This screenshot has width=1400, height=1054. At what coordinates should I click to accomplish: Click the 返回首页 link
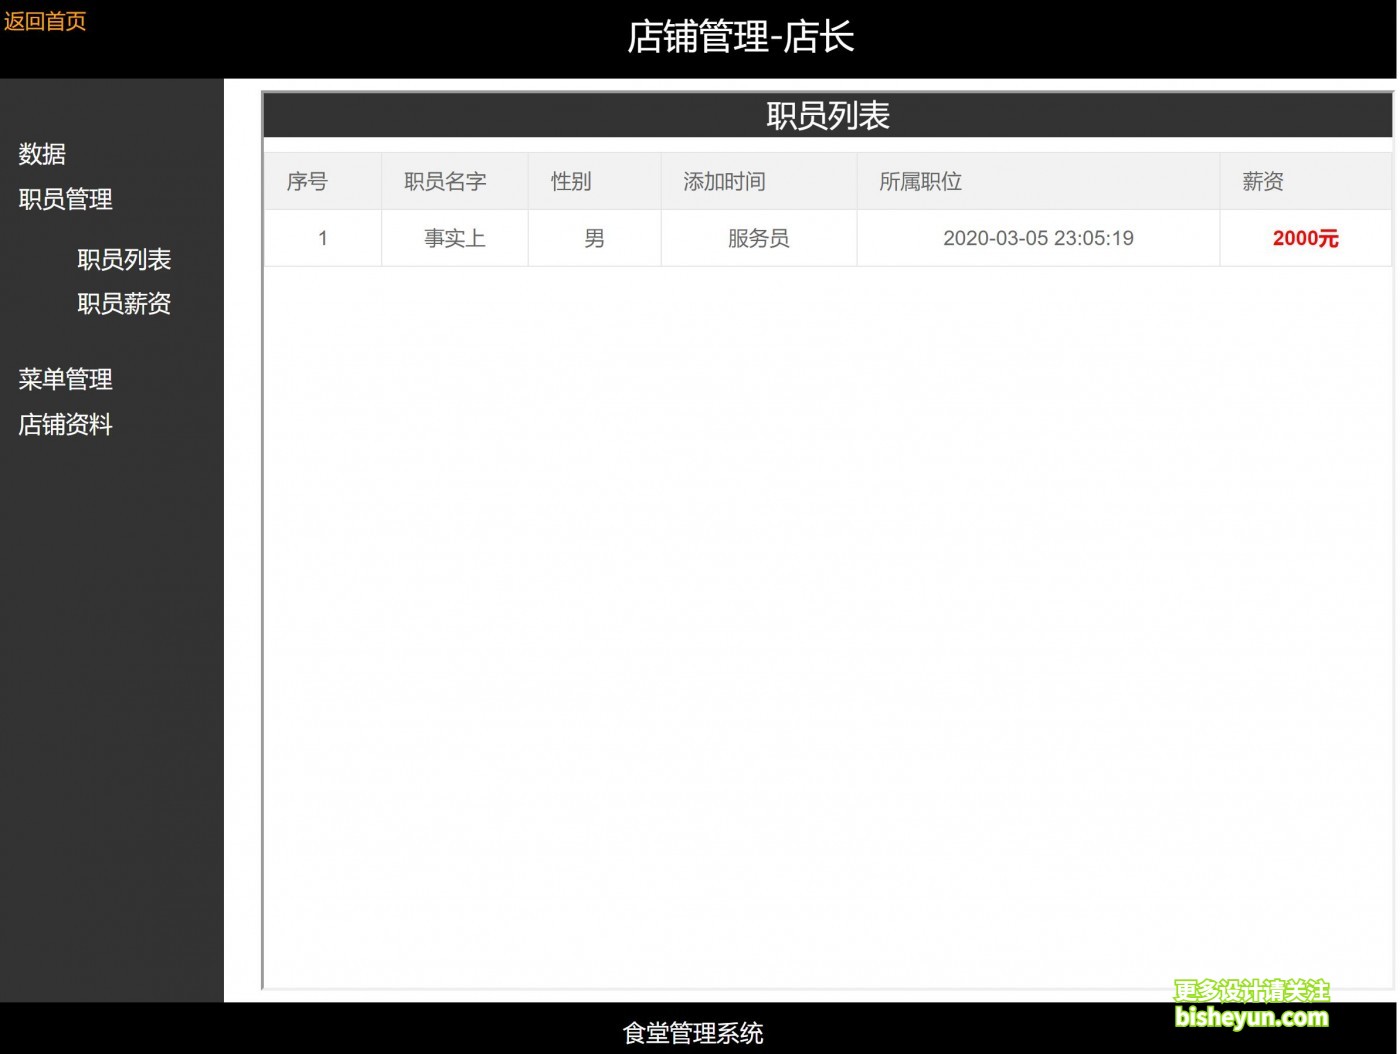click(x=45, y=21)
